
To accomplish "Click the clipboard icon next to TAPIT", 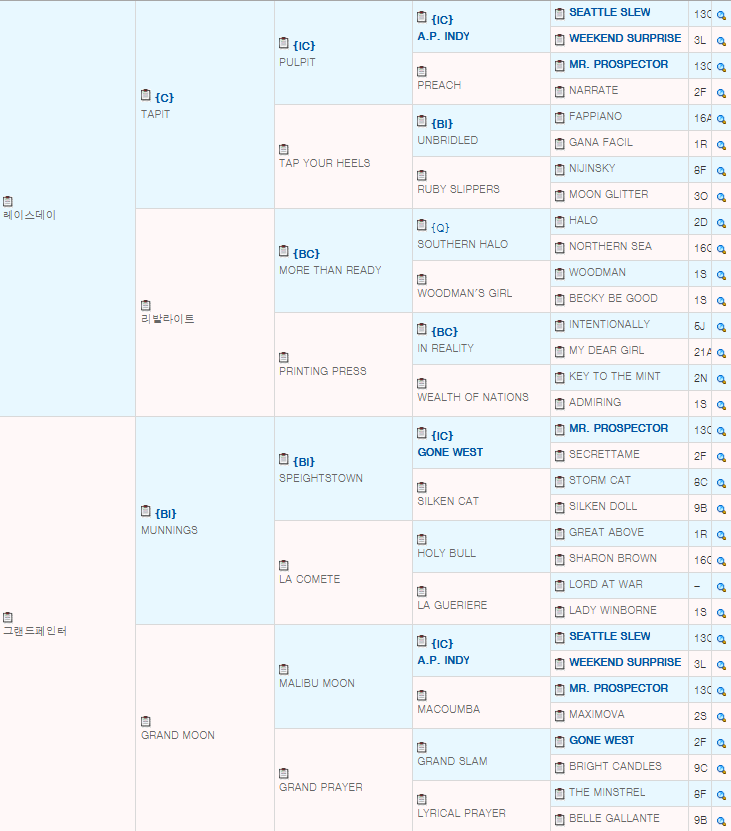I will tap(146, 95).
